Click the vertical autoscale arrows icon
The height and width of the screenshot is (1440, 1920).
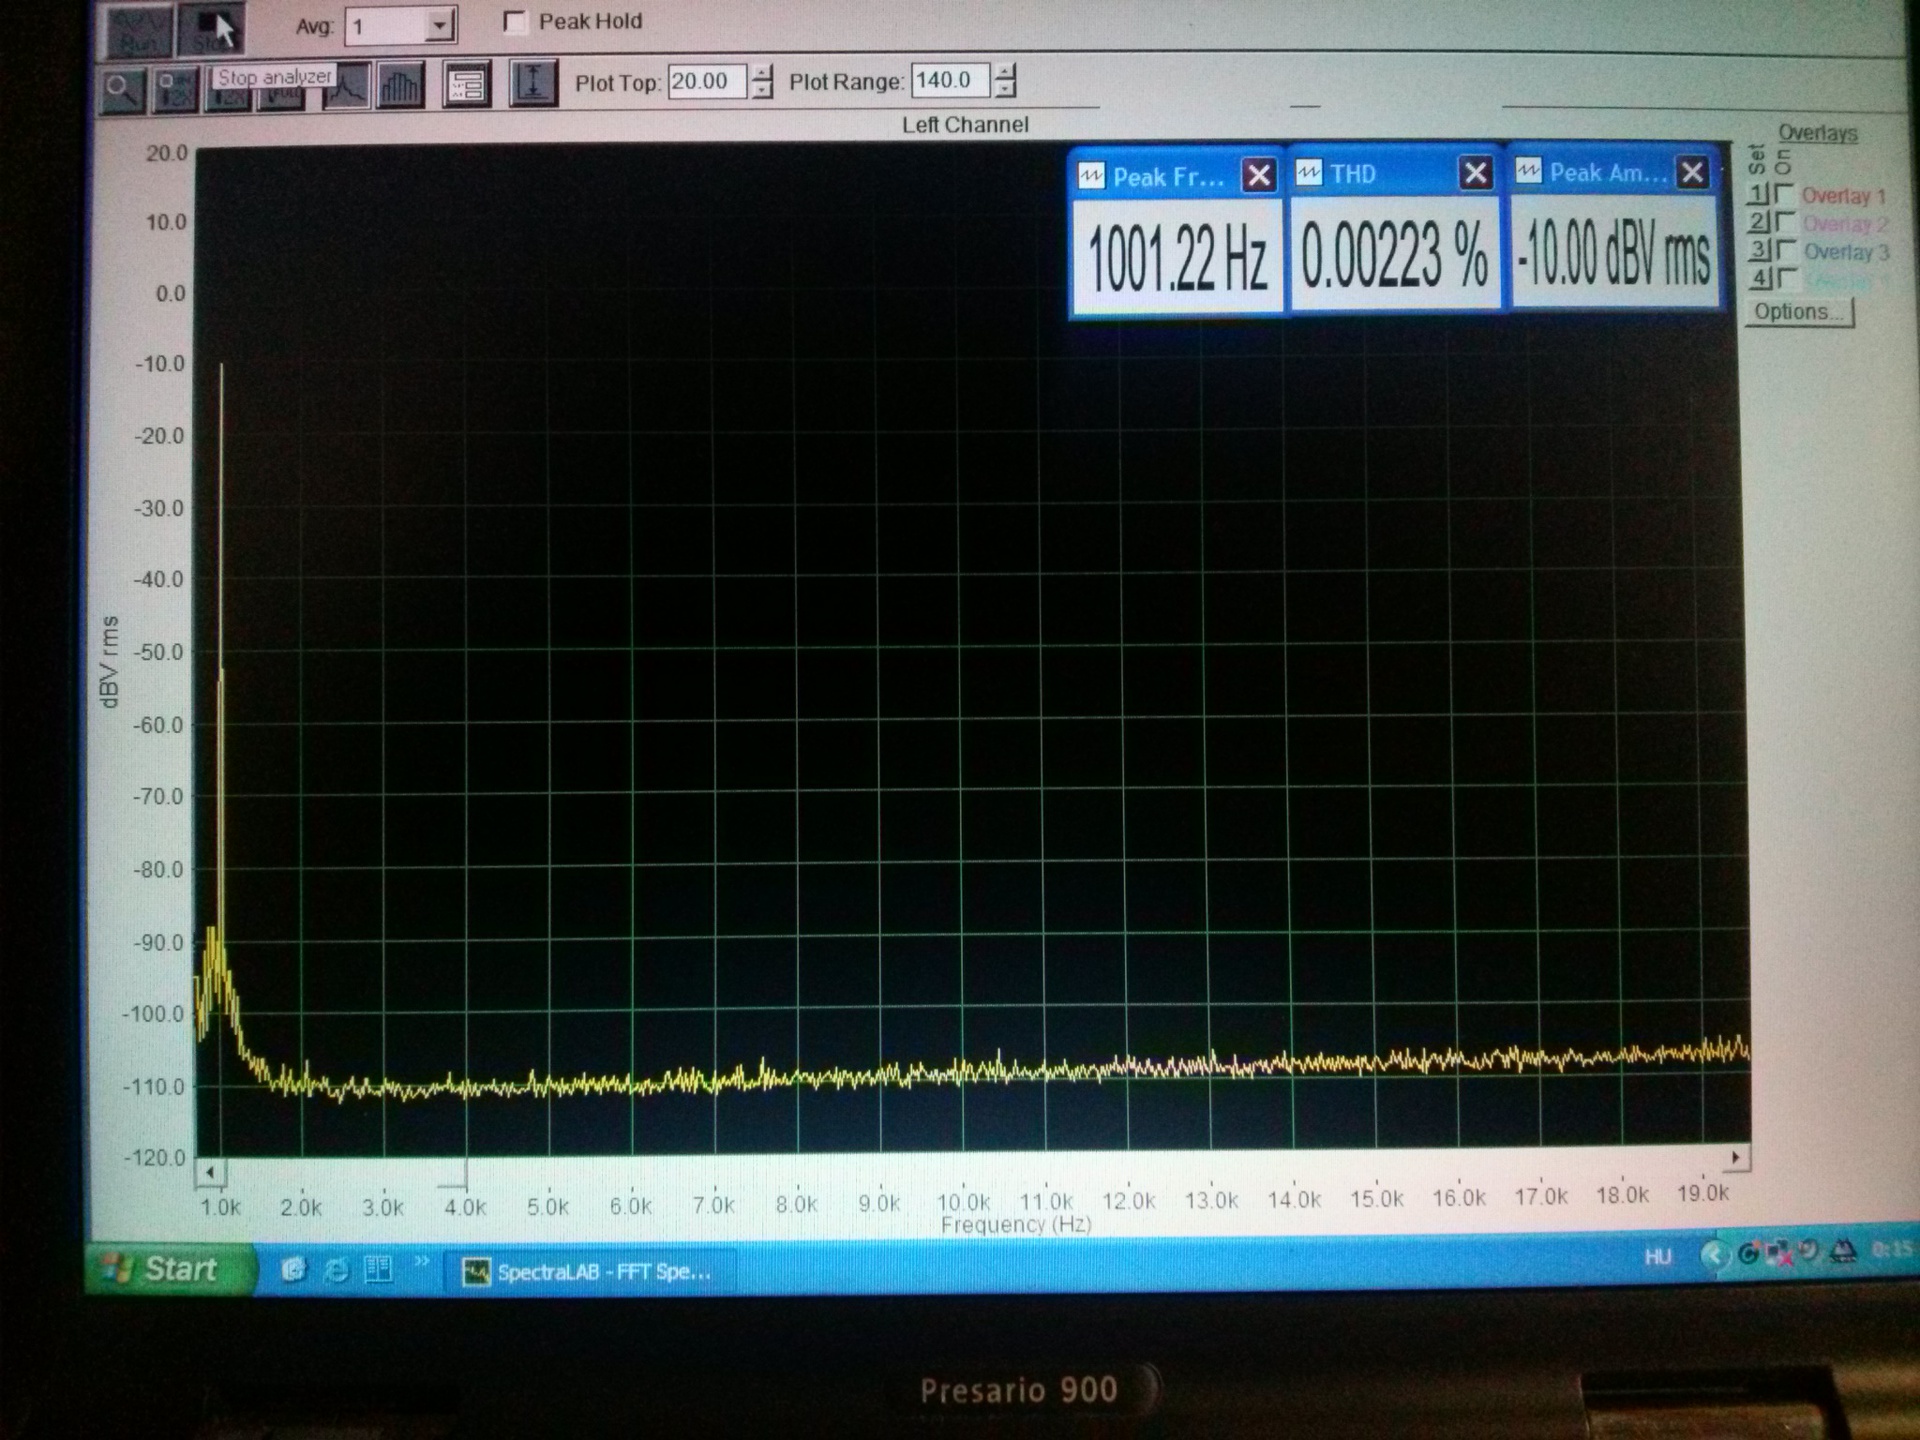tap(533, 83)
